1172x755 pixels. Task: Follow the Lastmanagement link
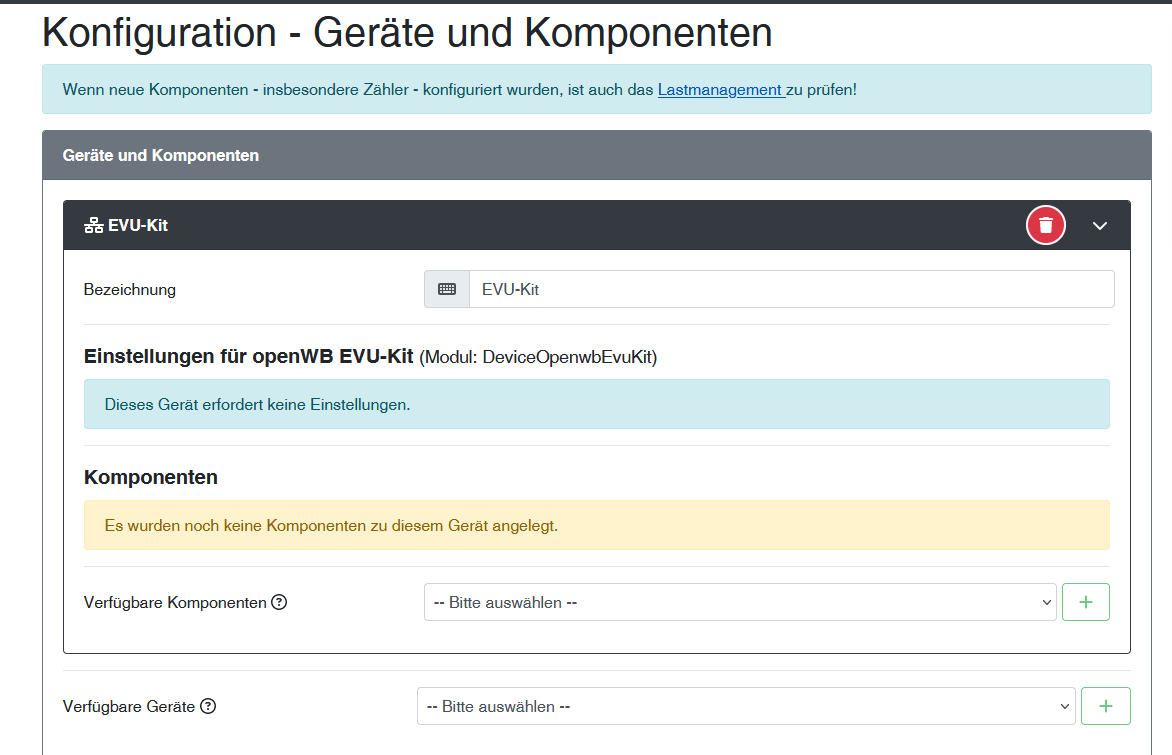pyautogui.click(x=720, y=89)
